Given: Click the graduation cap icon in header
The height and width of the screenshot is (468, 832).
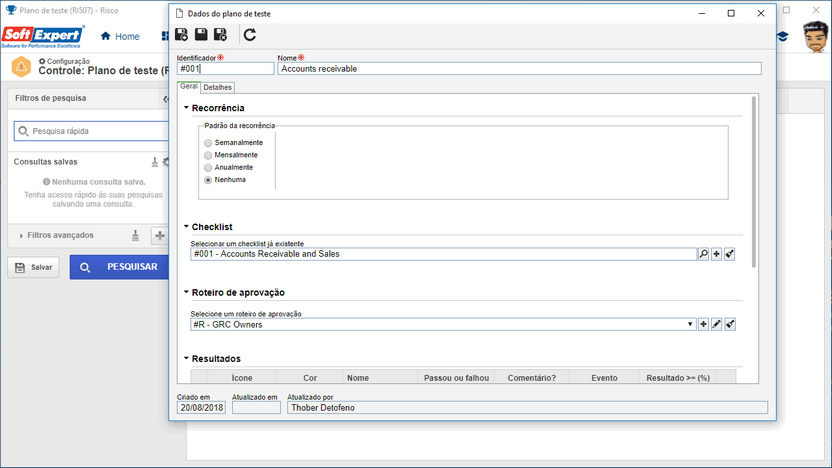Looking at the screenshot, I should 783,37.
